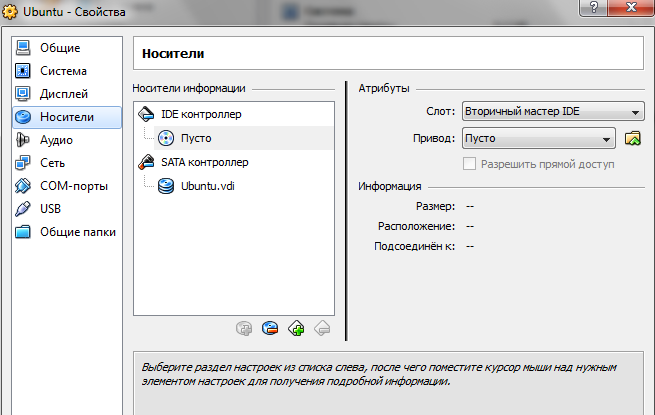Click the disabled remove controller icon
The height and width of the screenshot is (415, 655).
tap(322, 328)
